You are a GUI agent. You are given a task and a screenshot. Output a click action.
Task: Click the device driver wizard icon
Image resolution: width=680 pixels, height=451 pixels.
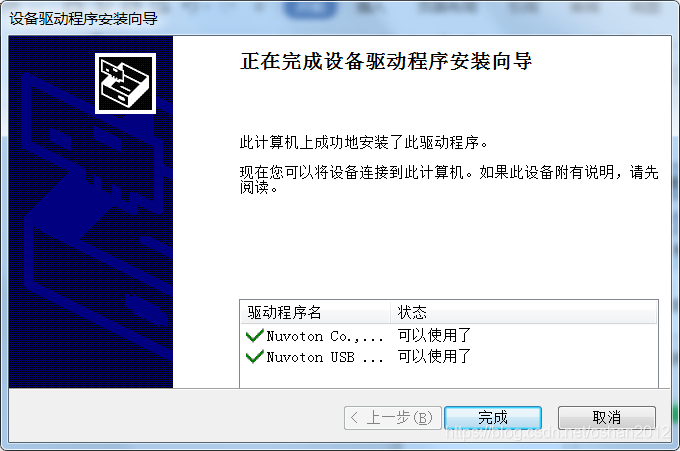coord(125,83)
